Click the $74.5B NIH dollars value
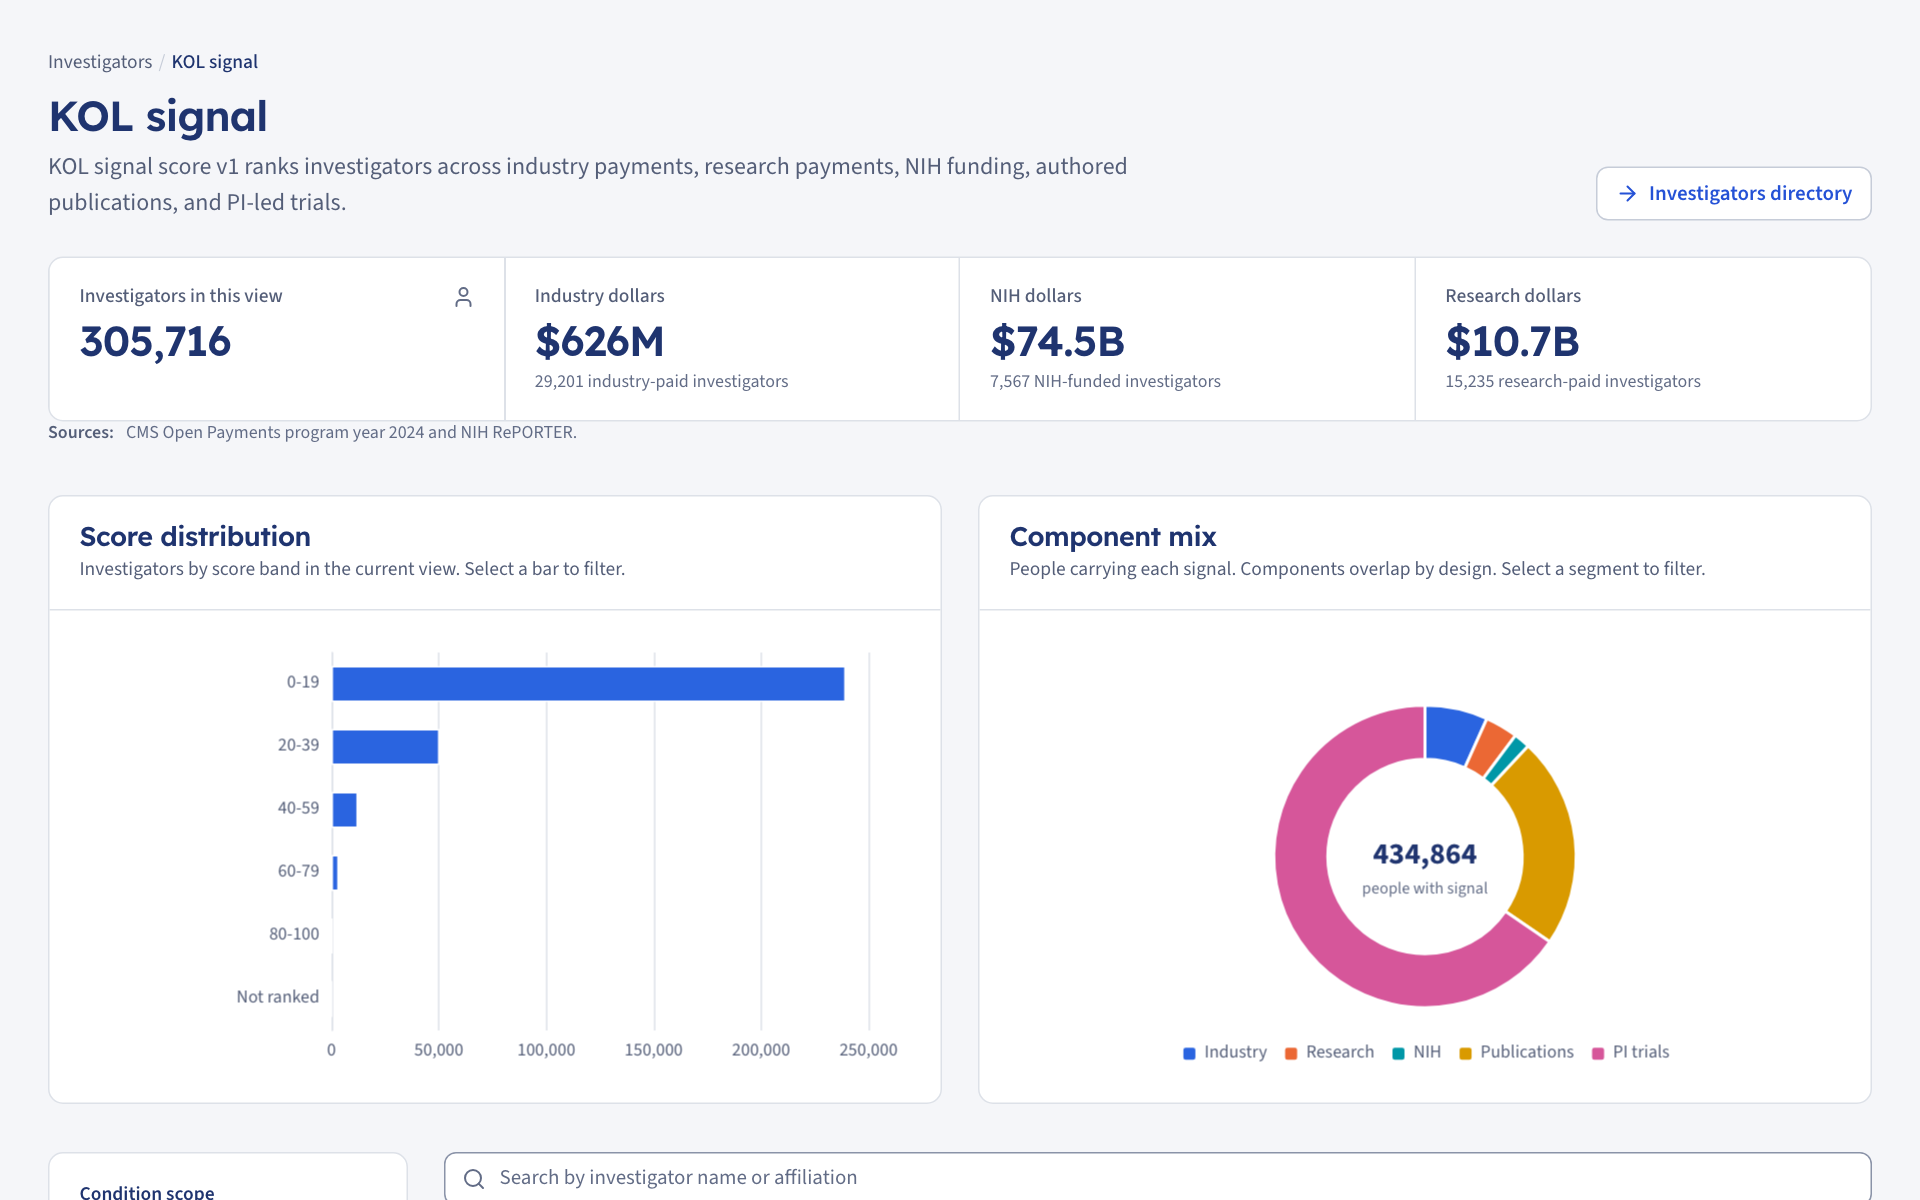 pyautogui.click(x=1057, y=342)
